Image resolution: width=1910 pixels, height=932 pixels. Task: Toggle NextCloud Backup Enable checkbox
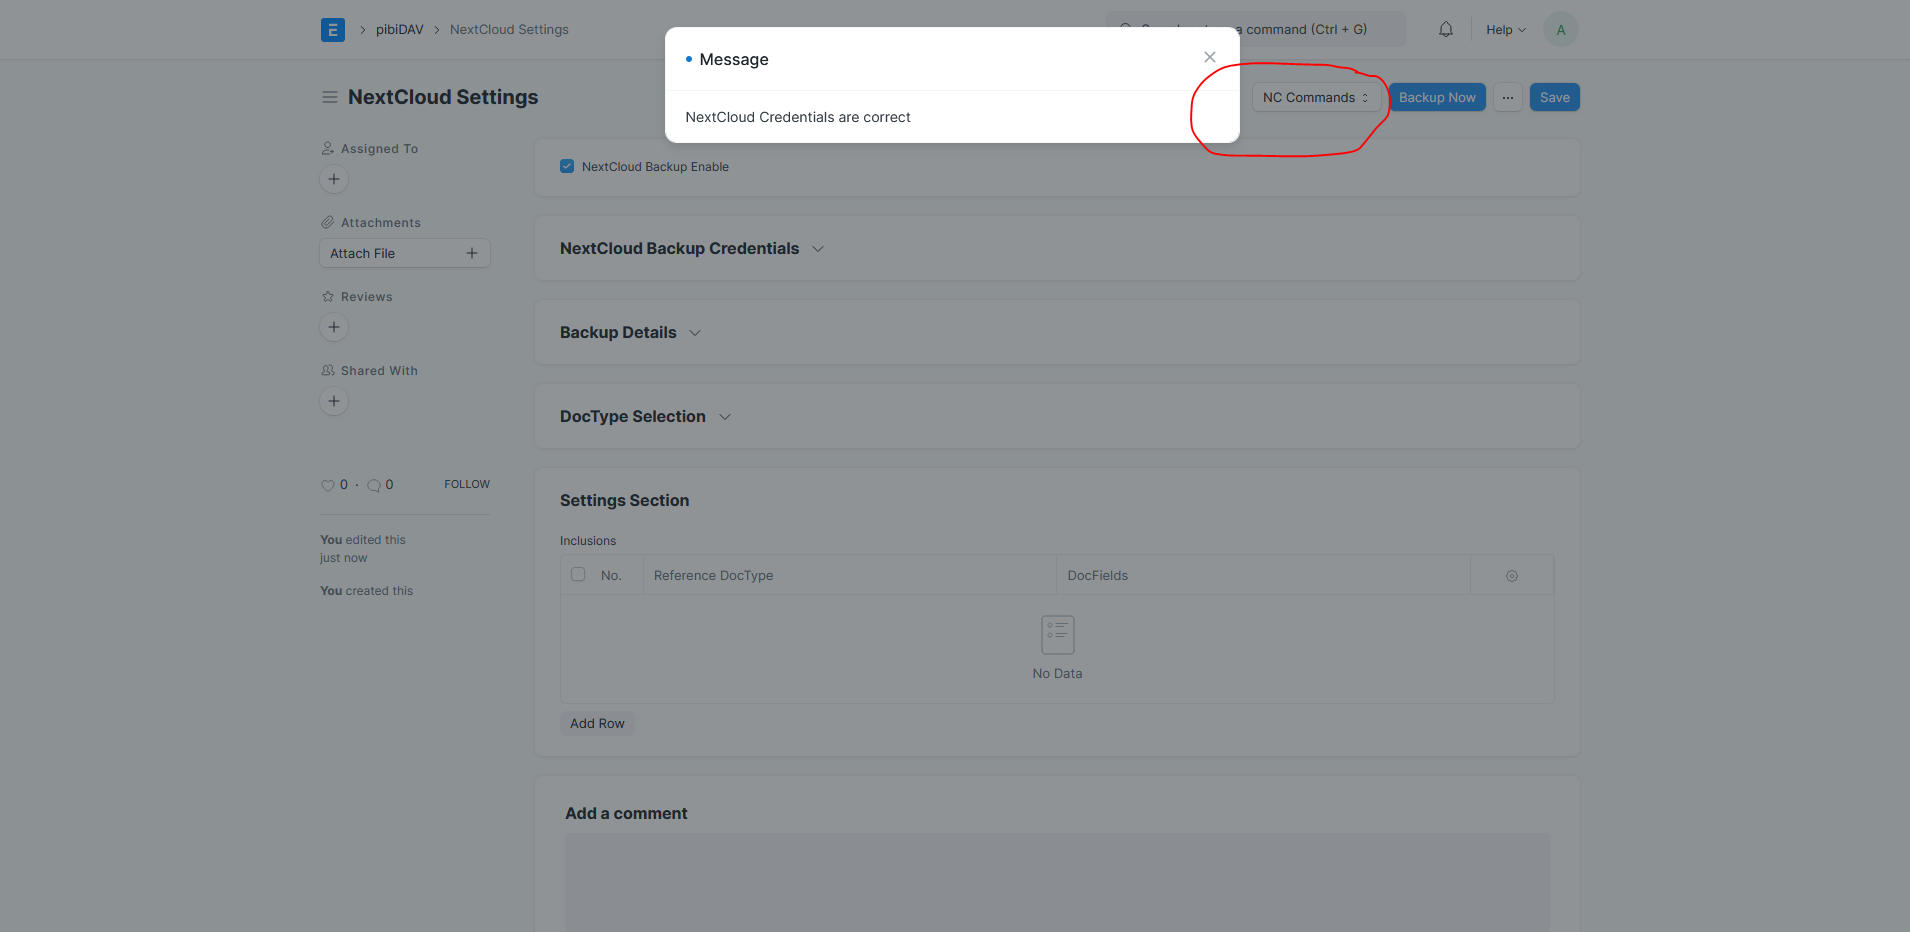[567, 166]
